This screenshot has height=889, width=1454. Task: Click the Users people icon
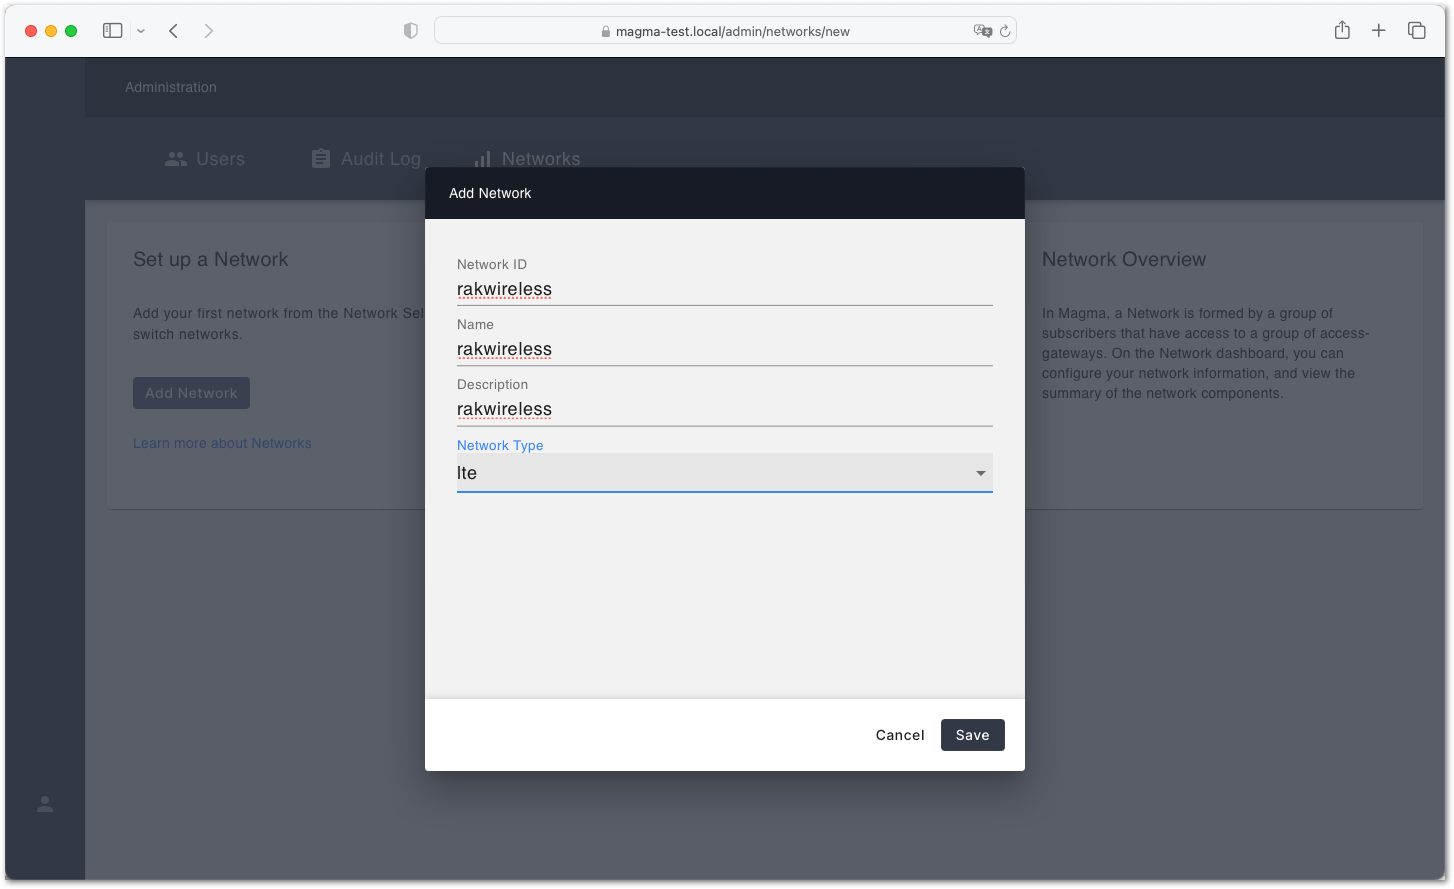tap(176, 159)
